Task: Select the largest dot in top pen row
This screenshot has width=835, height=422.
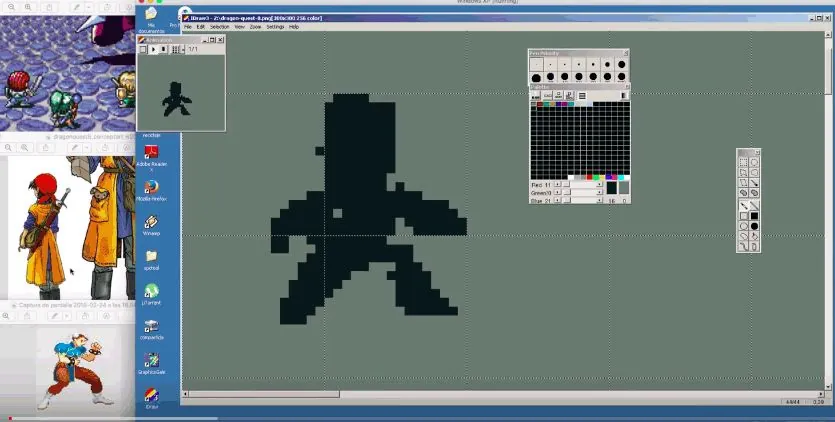Action: pos(621,64)
